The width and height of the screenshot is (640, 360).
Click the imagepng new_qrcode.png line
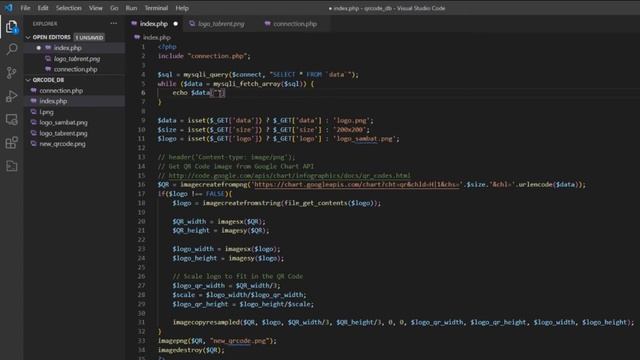click(x=217, y=341)
